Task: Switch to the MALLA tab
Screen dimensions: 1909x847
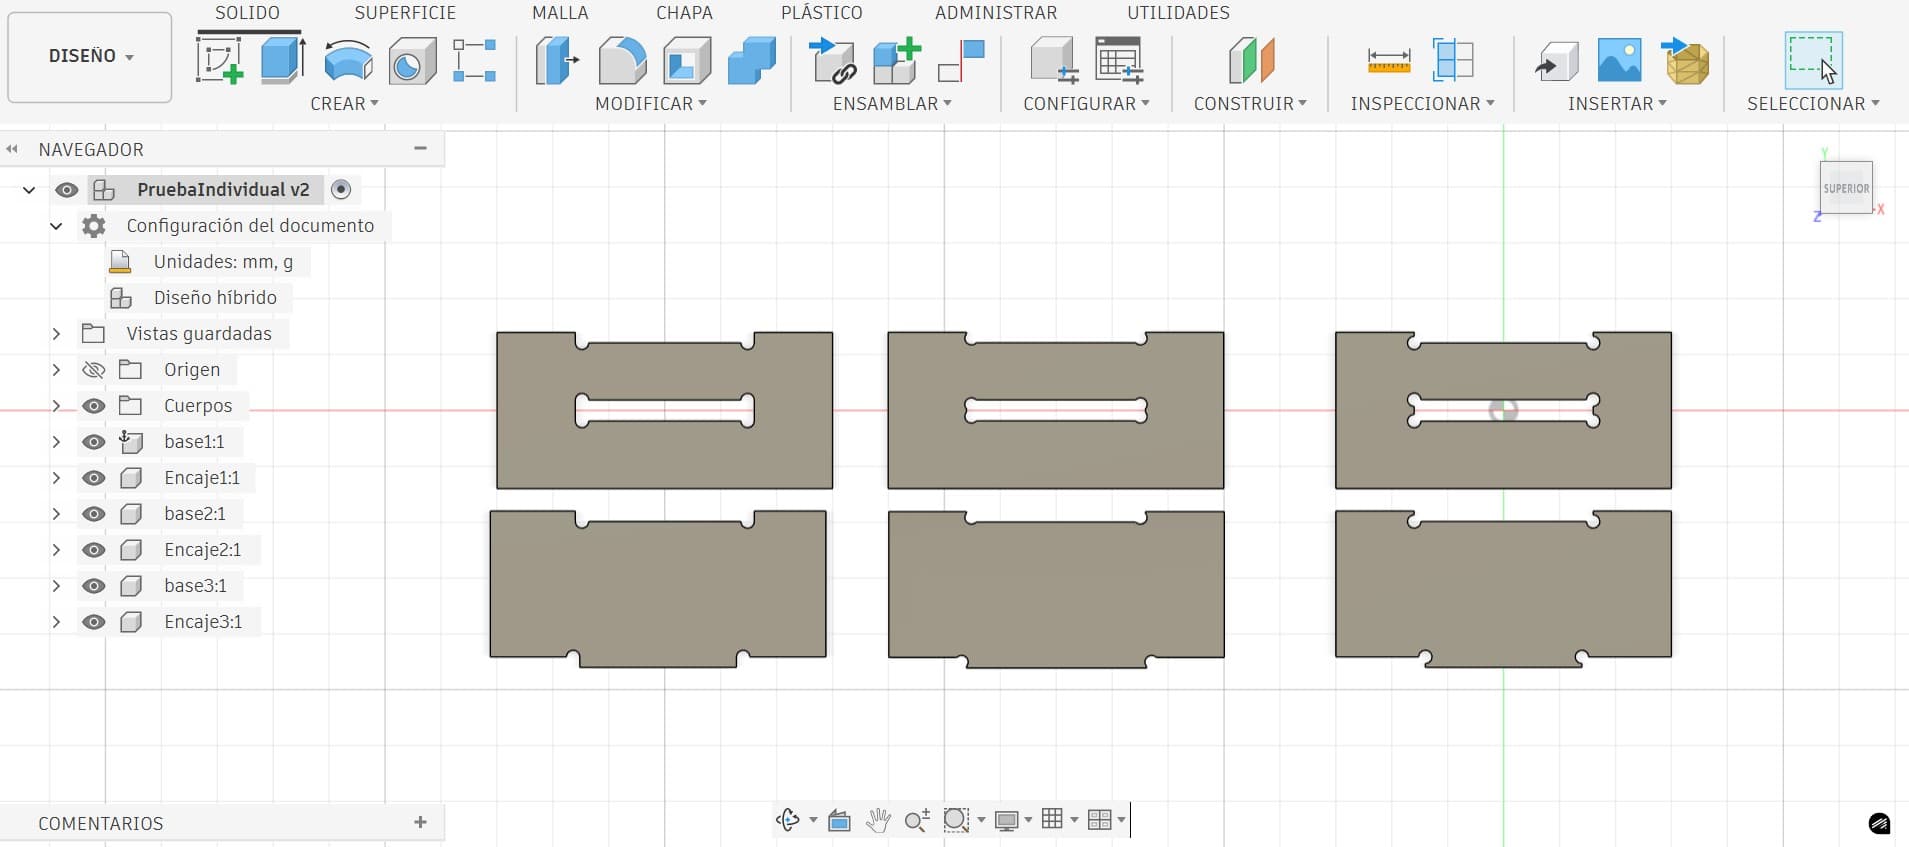Action: 560,13
